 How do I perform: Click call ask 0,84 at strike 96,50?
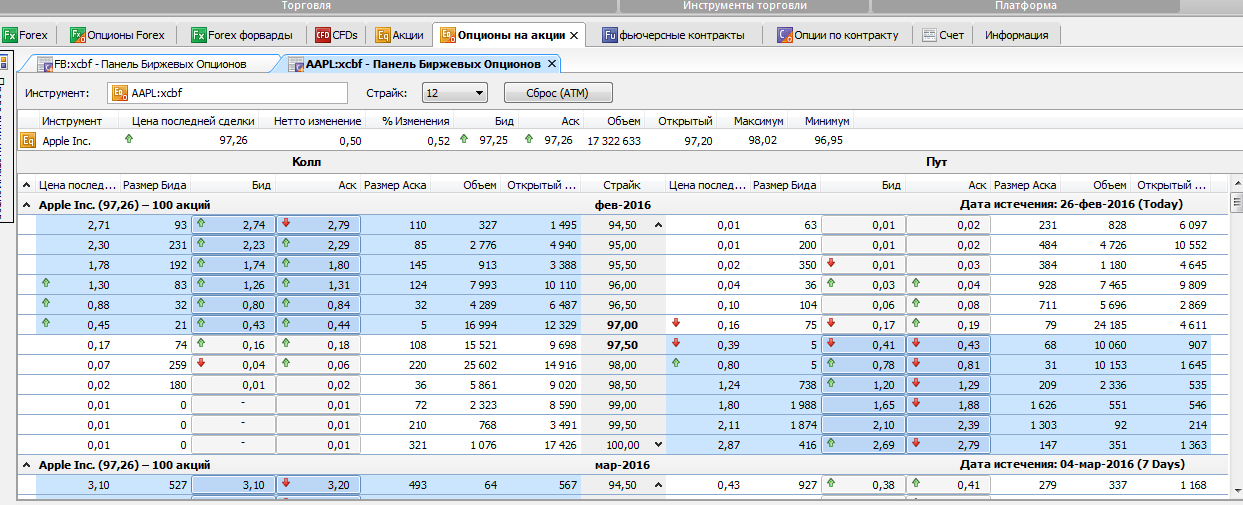[x=317, y=305]
